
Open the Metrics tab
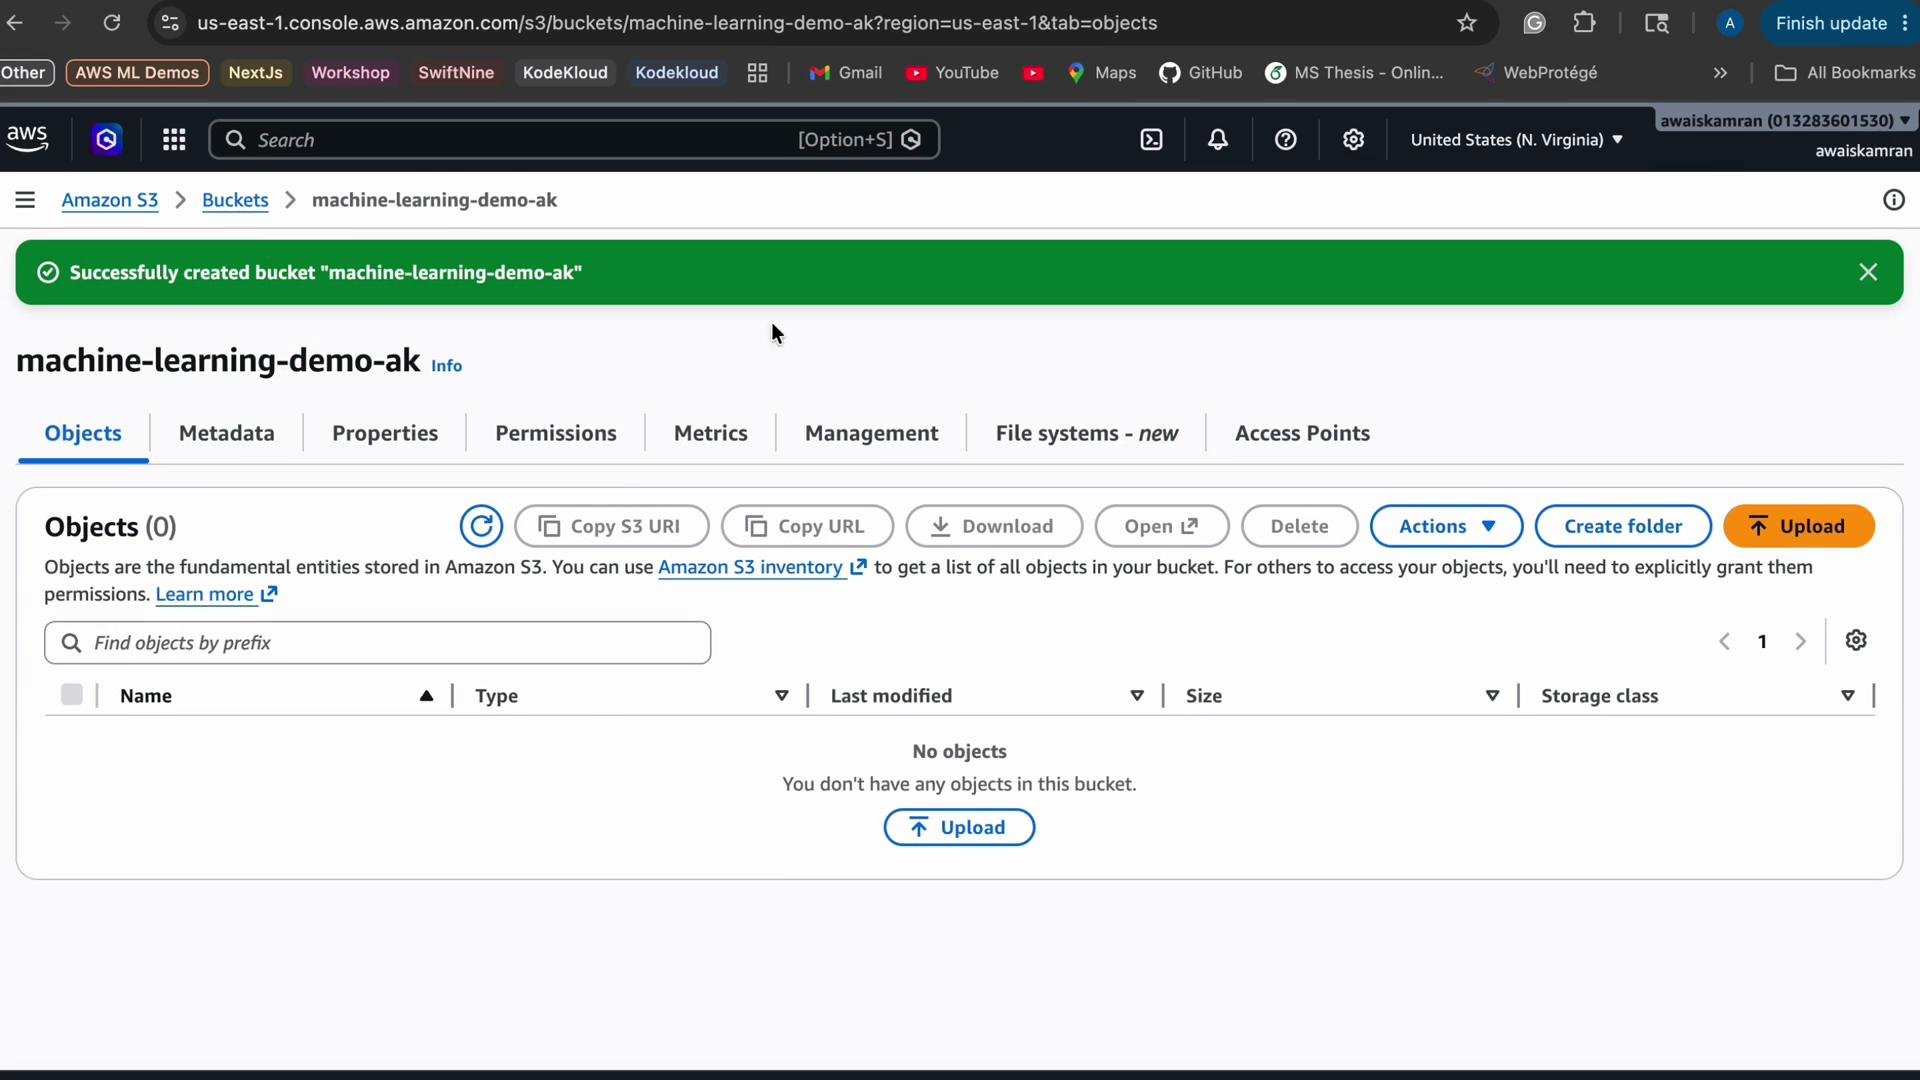coord(711,433)
